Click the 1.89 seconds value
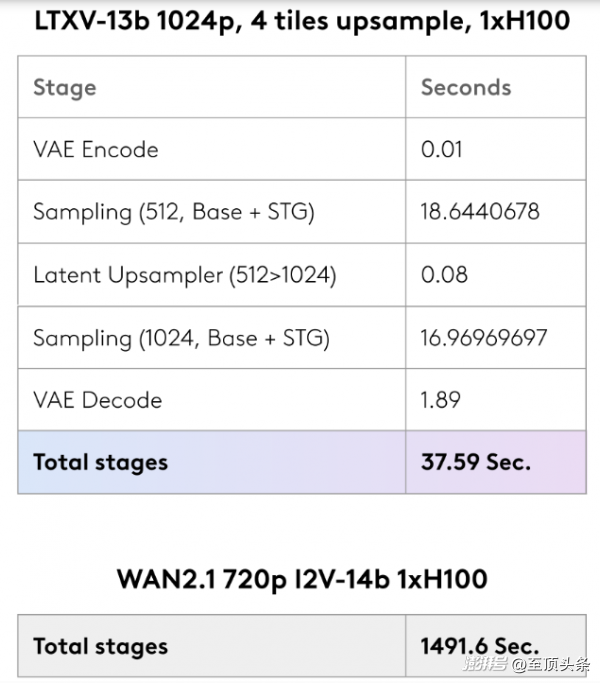This screenshot has height=683, width=600. pyautogui.click(x=441, y=400)
